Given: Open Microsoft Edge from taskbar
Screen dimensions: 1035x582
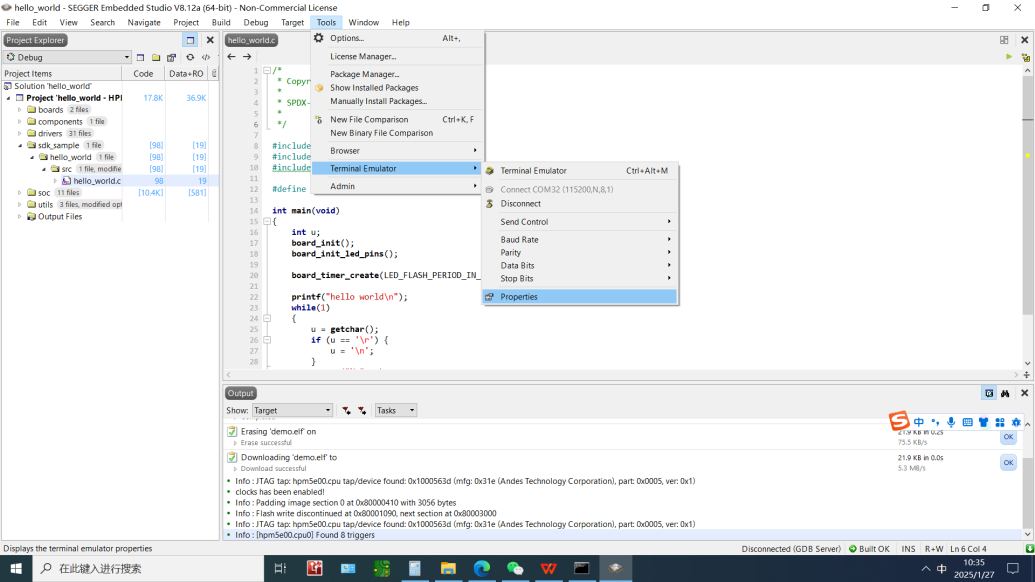Looking at the screenshot, I should click(x=482, y=568).
